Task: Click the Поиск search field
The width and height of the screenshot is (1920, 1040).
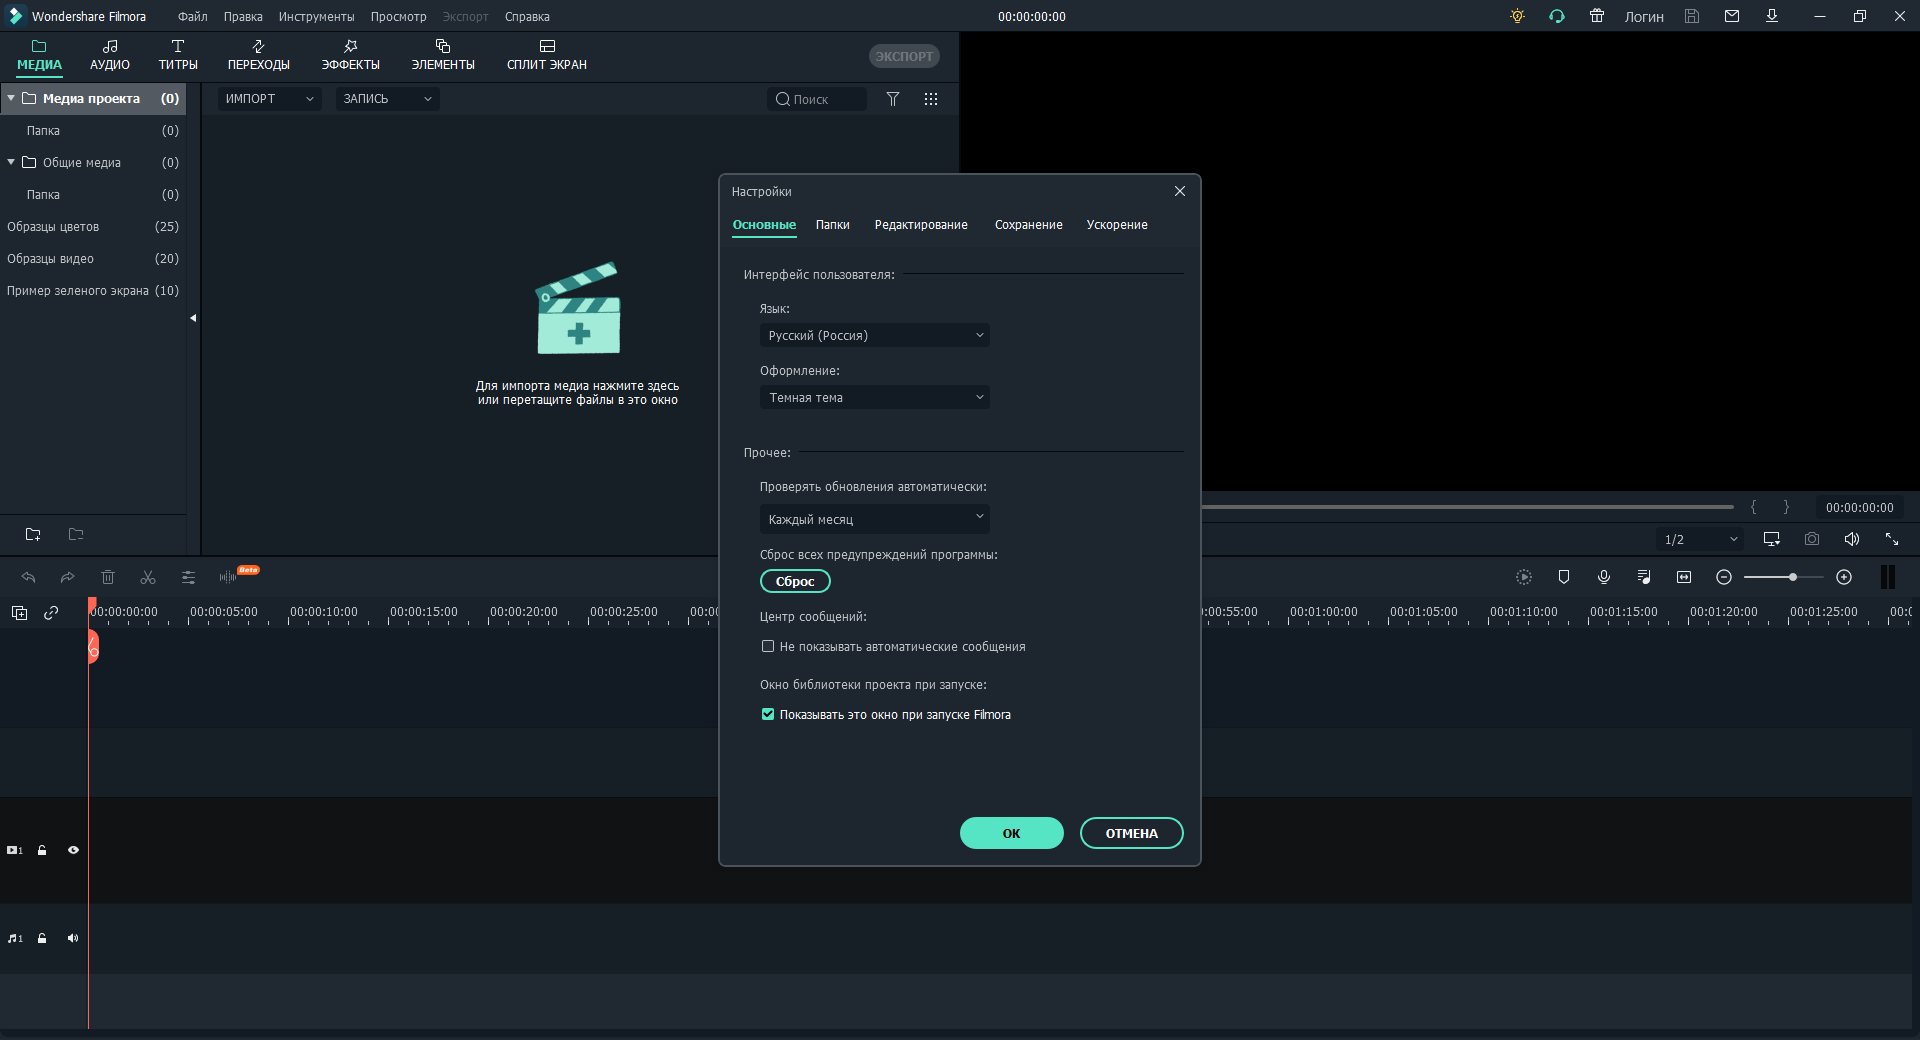Action: pos(817,99)
